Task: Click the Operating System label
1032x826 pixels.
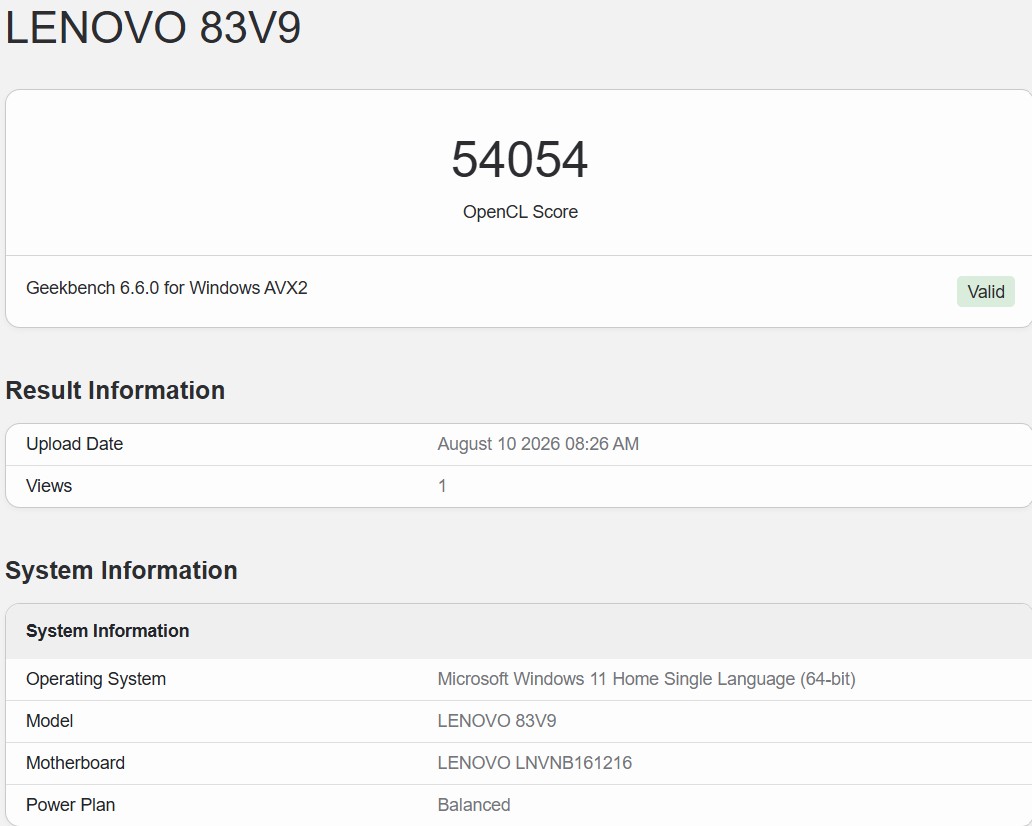Action: (x=96, y=679)
